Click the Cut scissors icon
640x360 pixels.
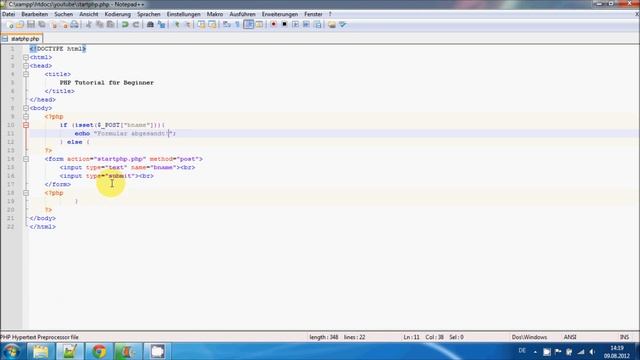tap(89, 24)
